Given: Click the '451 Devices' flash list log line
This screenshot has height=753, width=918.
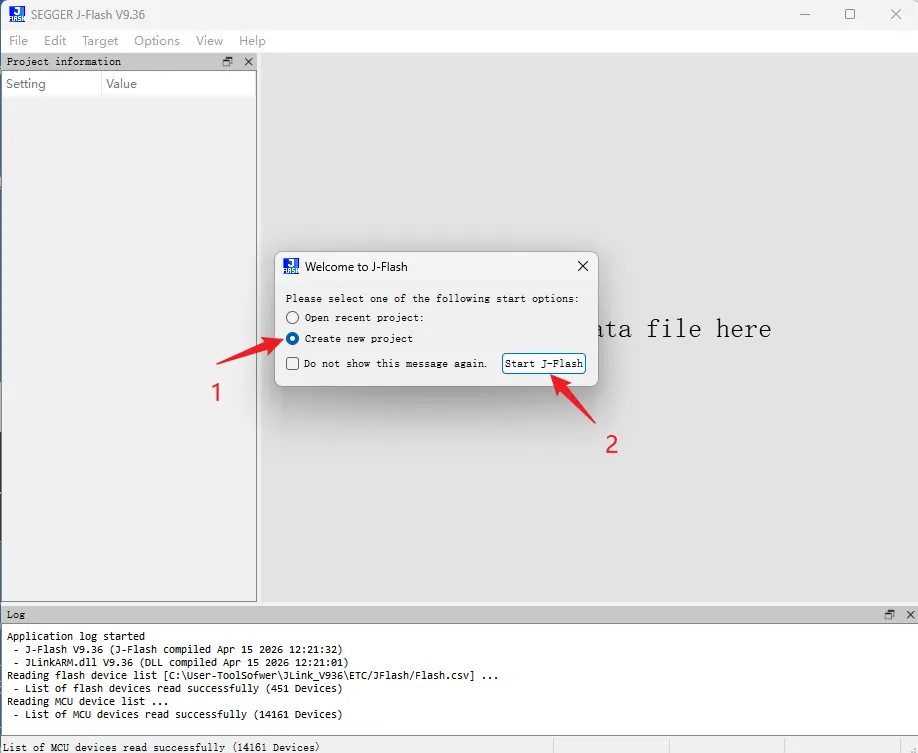Looking at the screenshot, I should pos(177,688).
